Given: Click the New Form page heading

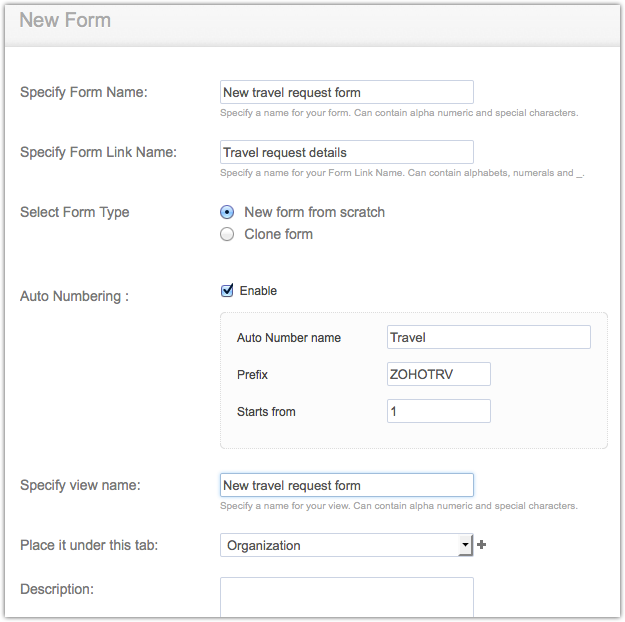Looking at the screenshot, I should tap(65, 20).
